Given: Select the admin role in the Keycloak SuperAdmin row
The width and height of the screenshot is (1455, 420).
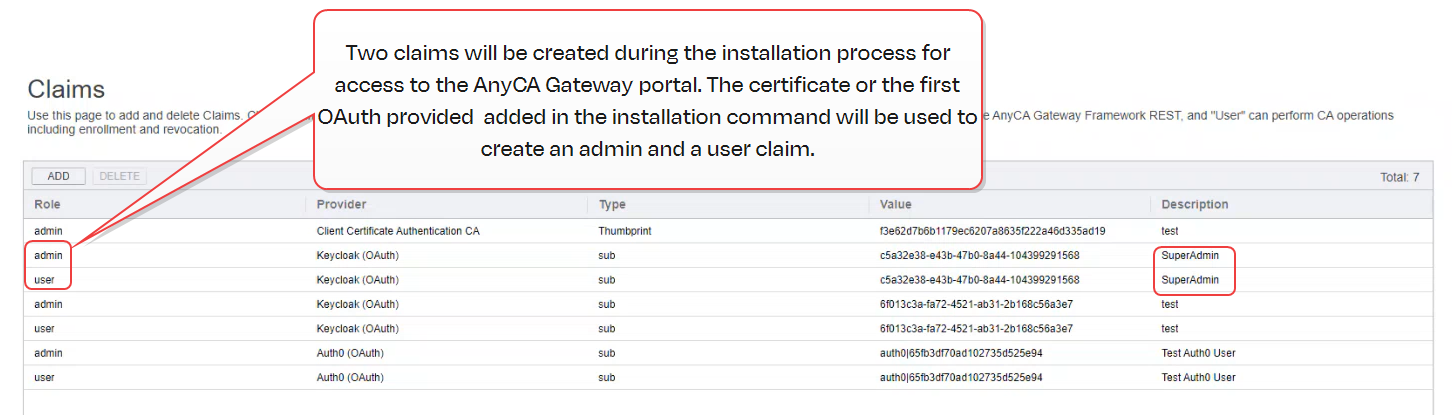Looking at the screenshot, I should (x=48, y=256).
